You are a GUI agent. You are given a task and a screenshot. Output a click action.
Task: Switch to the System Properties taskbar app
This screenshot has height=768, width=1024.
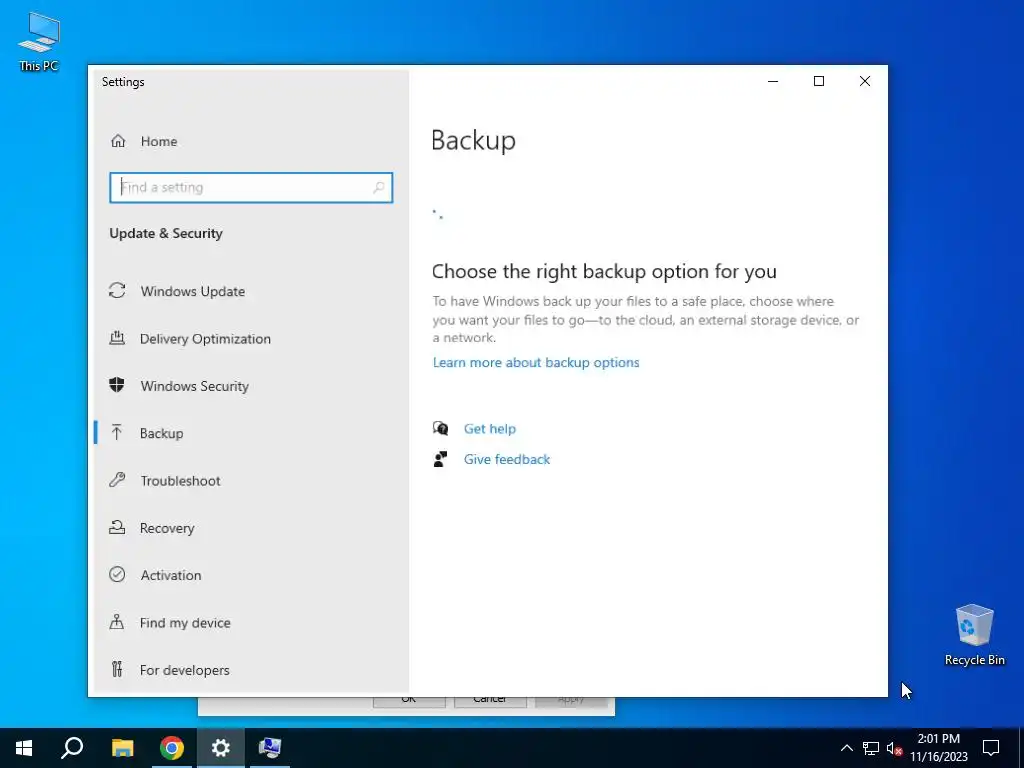(270, 748)
